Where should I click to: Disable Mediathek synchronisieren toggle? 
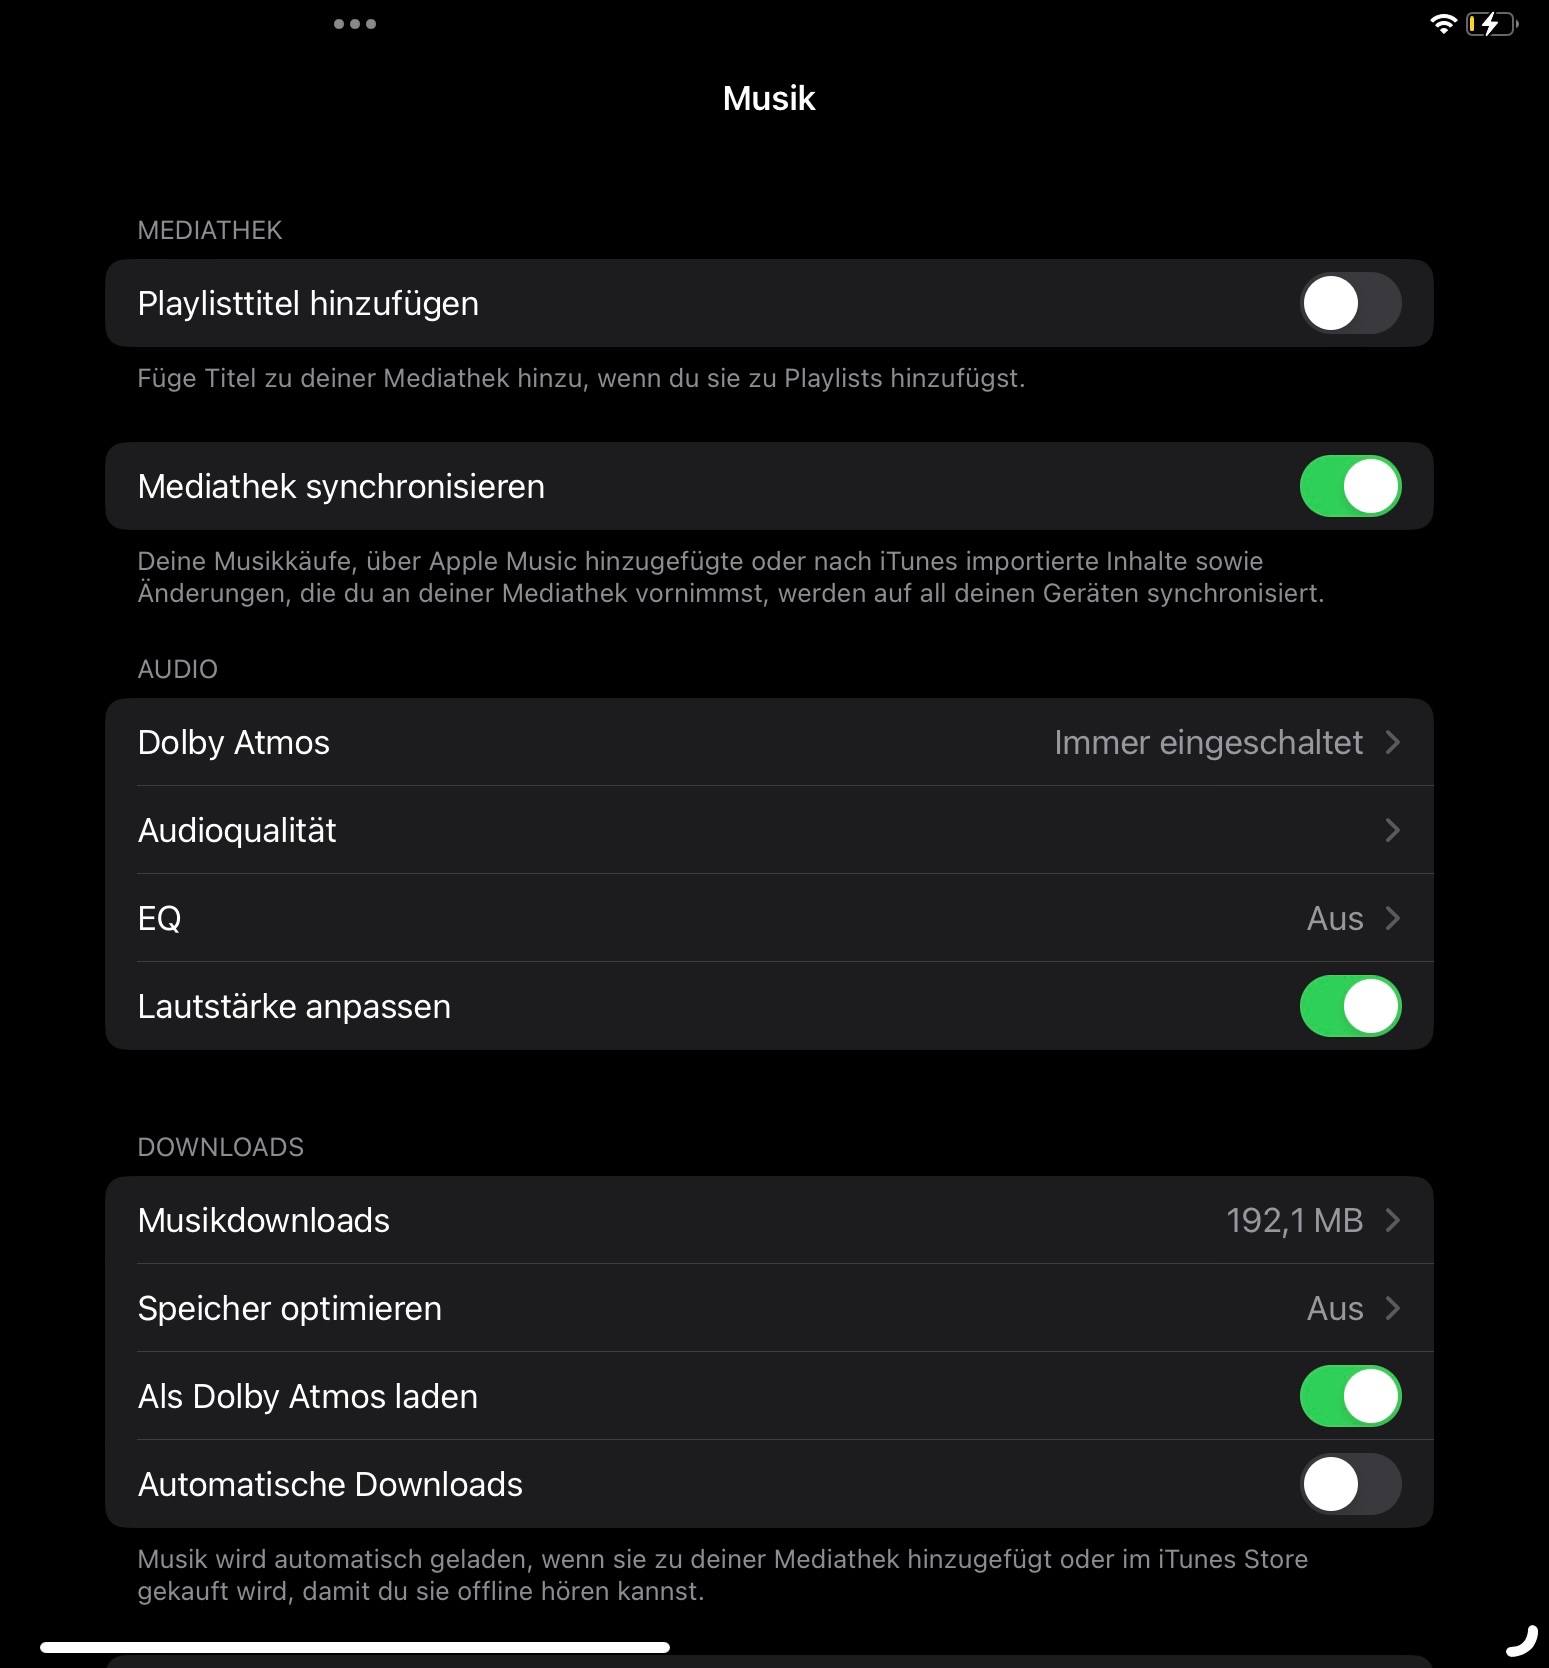pyautogui.click(x=1350, y=486)
